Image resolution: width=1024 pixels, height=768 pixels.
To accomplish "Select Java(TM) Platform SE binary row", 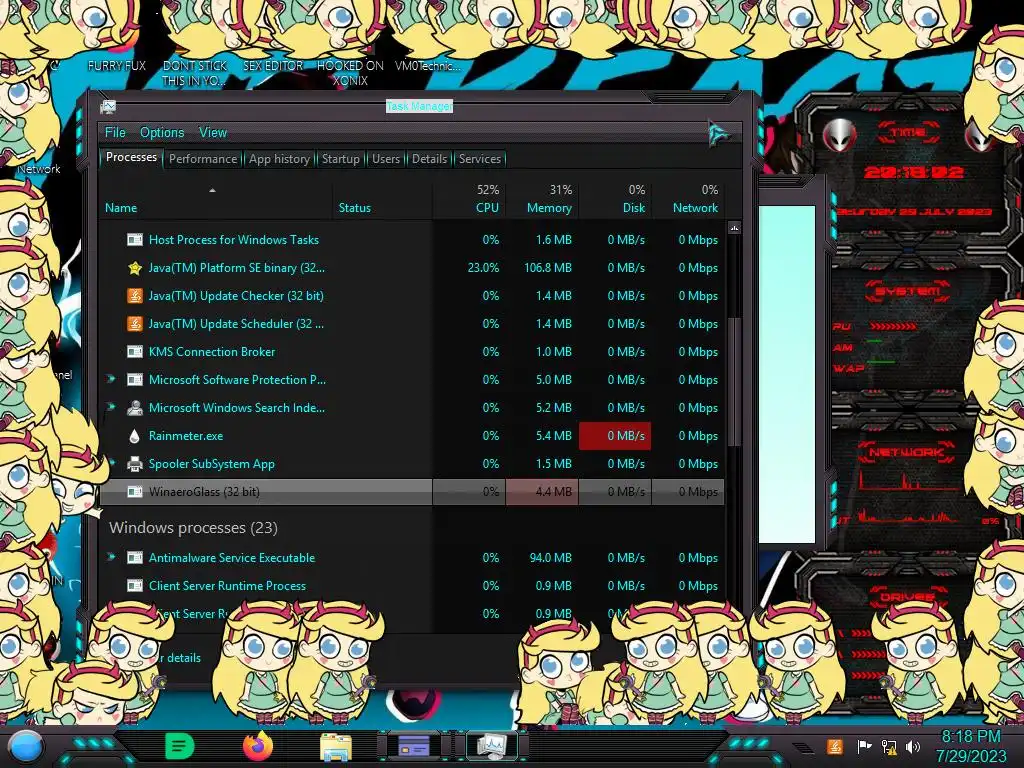I will pyautogui.click(x=412, y=268).
